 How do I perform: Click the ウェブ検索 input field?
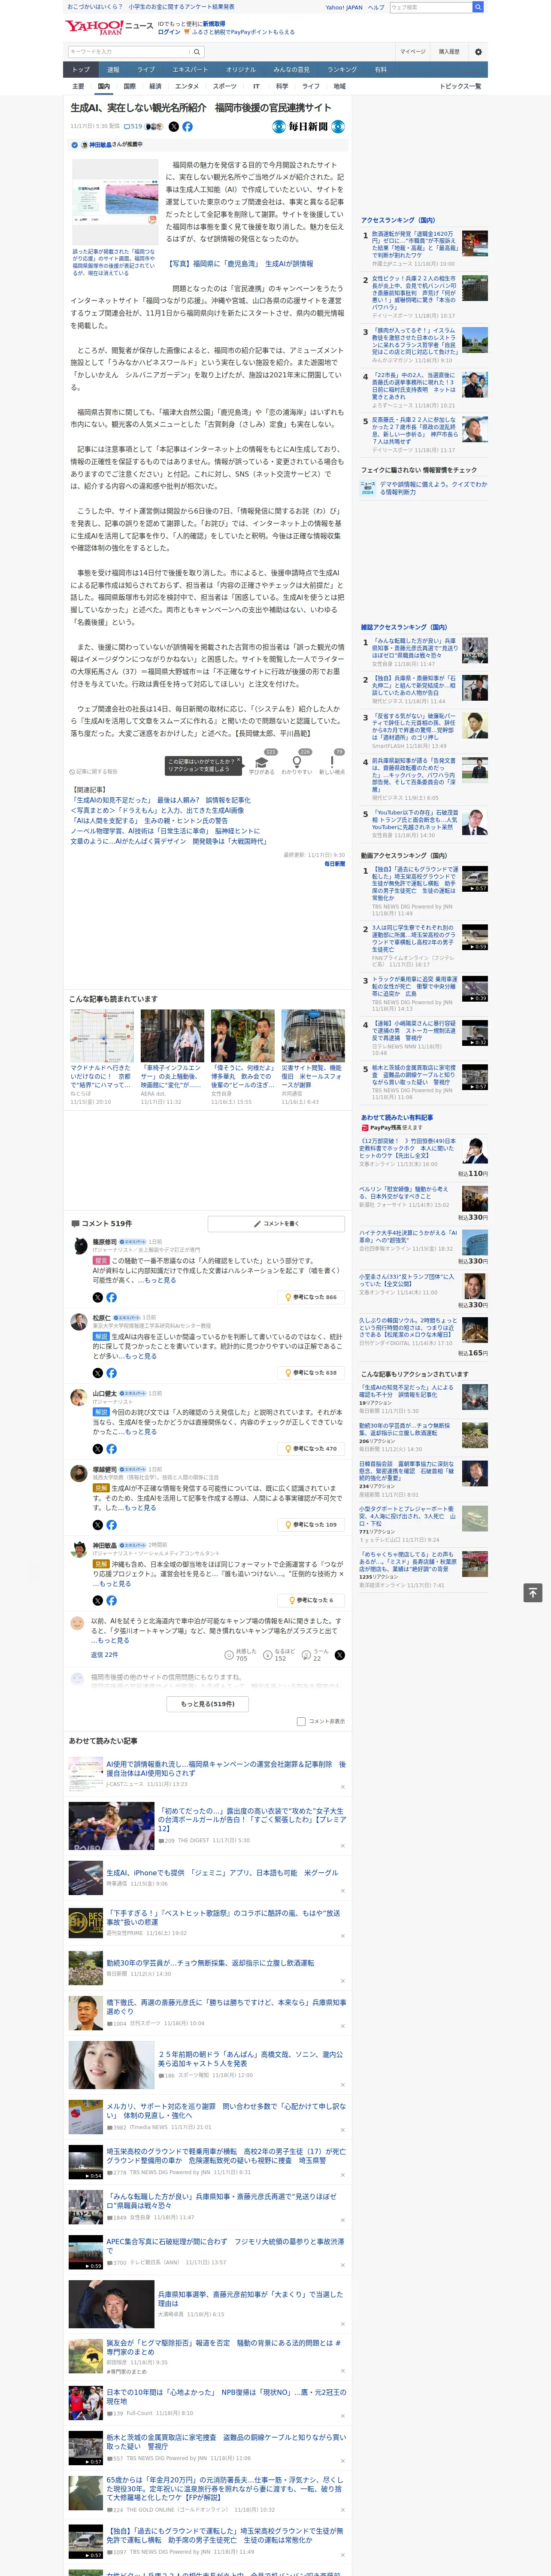click(x=430, y=7)
